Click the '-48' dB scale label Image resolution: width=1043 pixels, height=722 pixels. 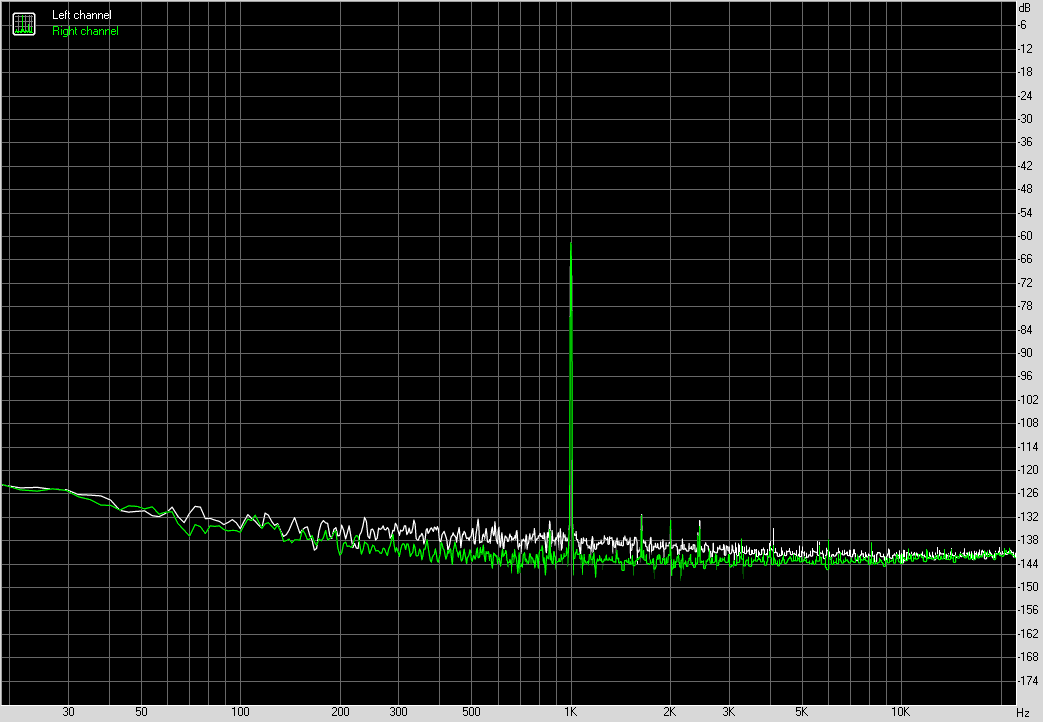[1026, 189]
